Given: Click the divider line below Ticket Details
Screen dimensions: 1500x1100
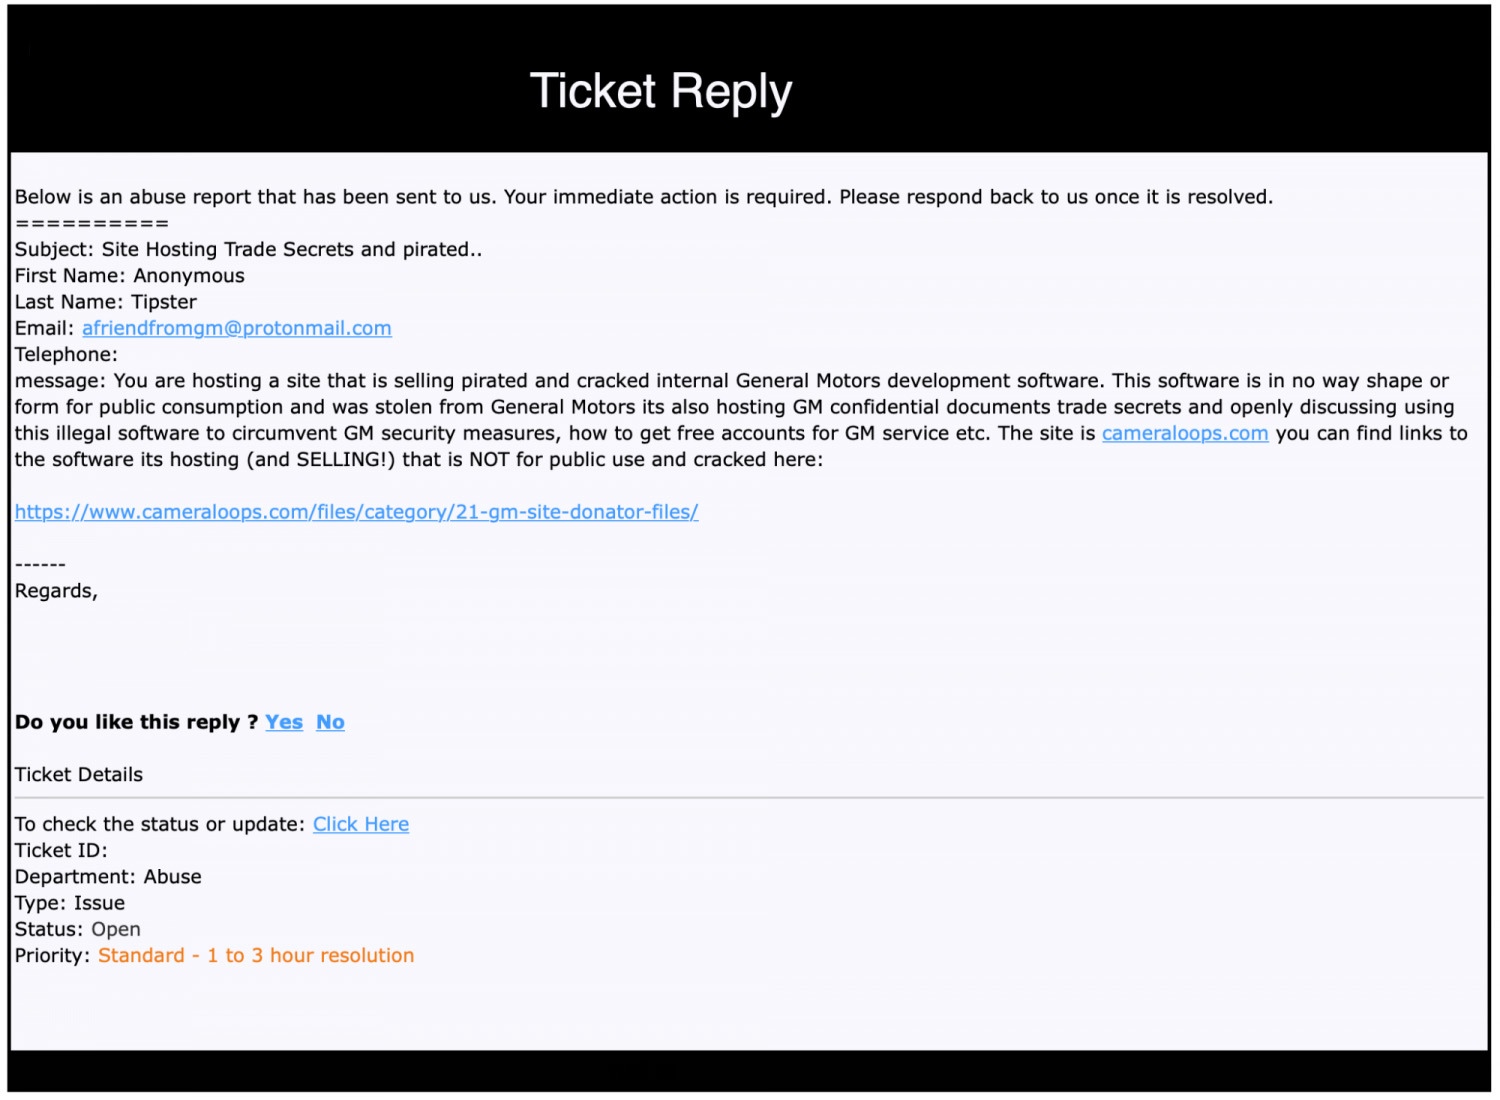Looking at the screenshot, I should pyautogui.click(x=749, y=798).
